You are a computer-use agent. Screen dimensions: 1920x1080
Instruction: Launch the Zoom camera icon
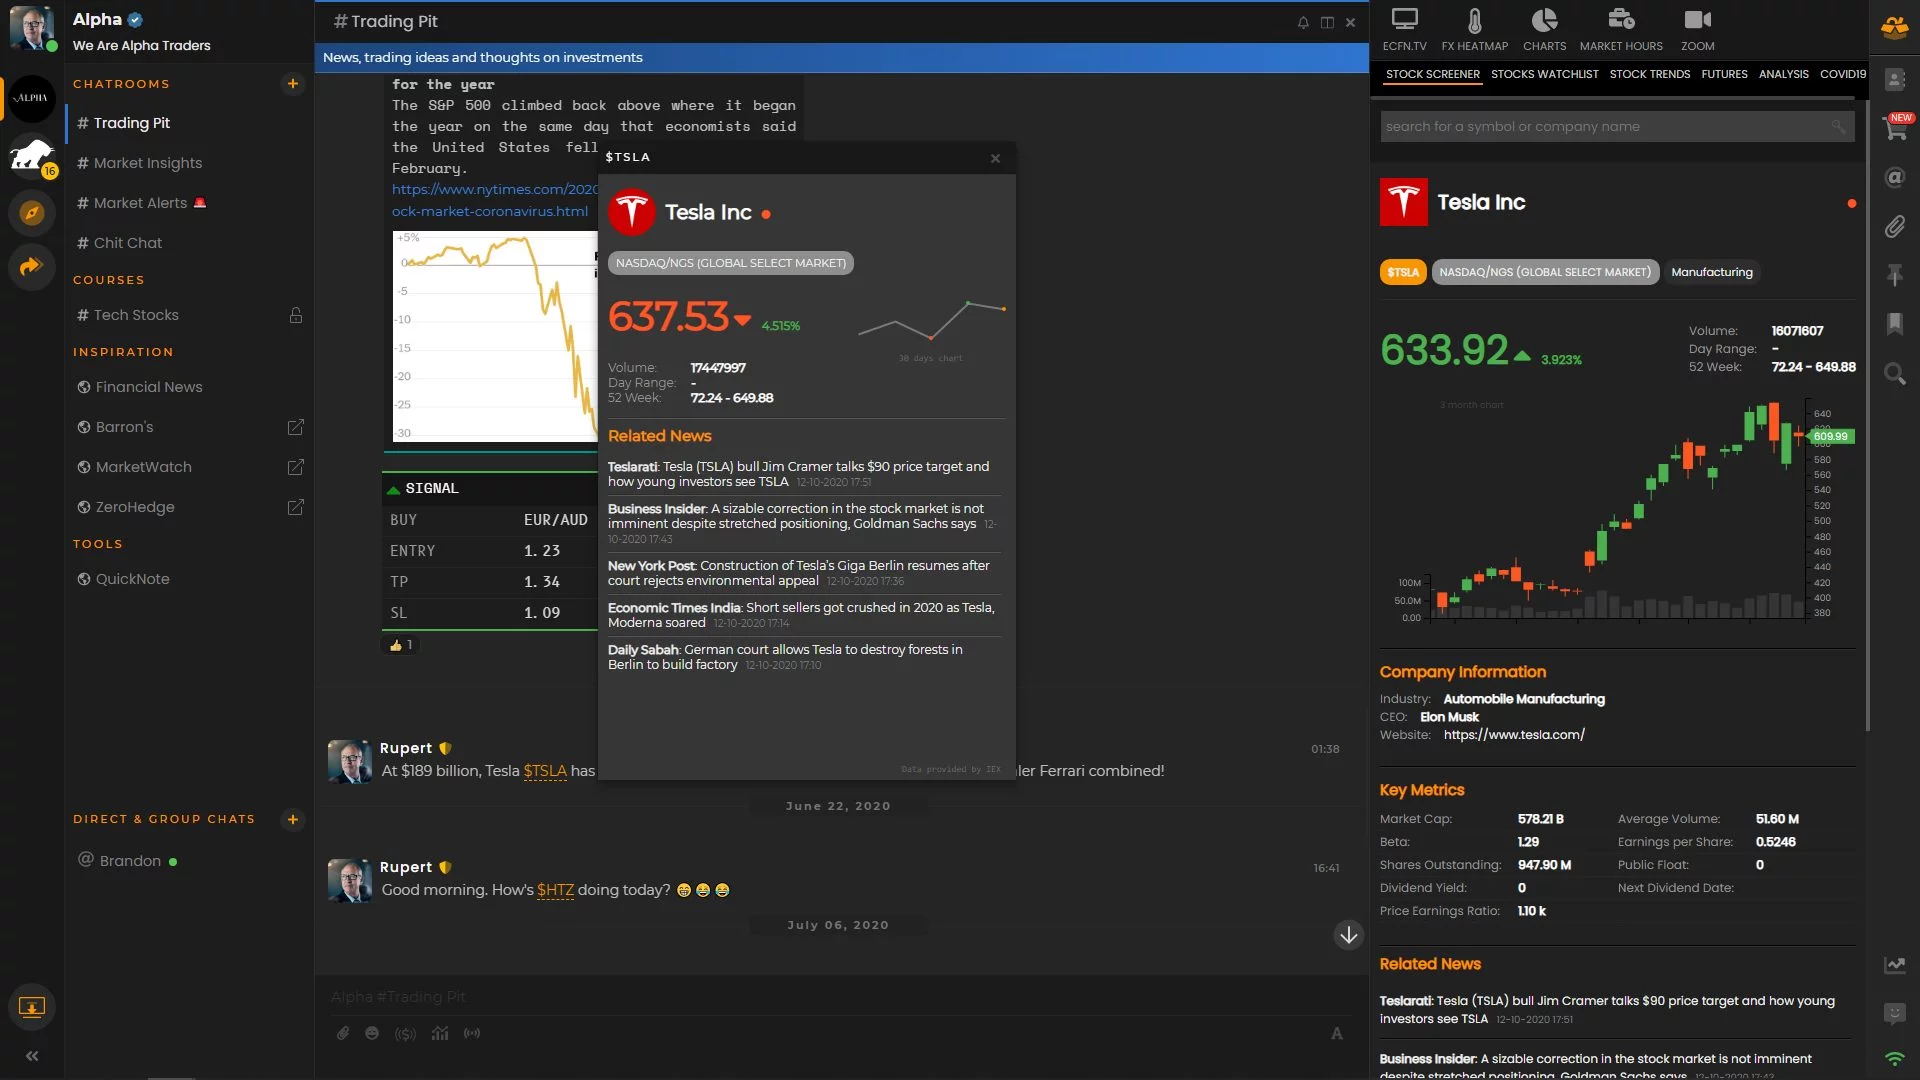1697,21
